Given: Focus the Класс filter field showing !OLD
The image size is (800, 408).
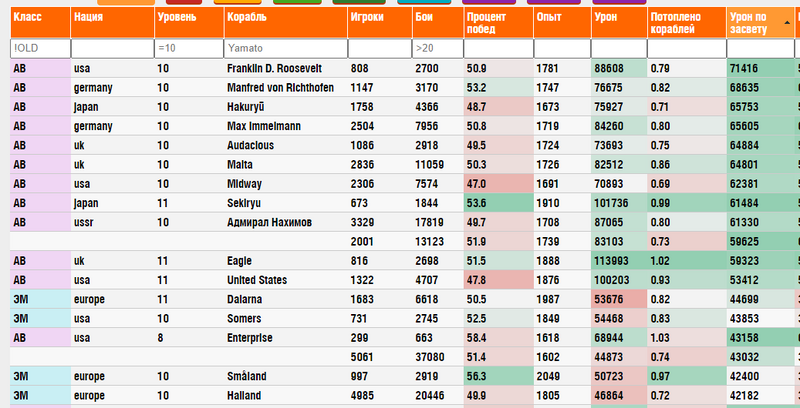Looking at the screenshot, I should pos(40,48).
